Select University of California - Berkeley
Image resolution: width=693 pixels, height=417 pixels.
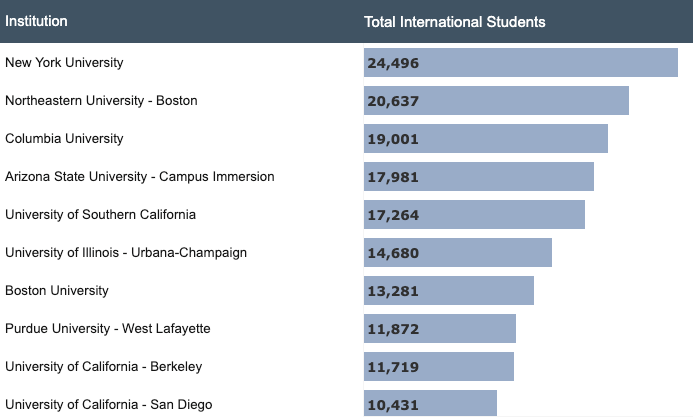pos(103,366)
